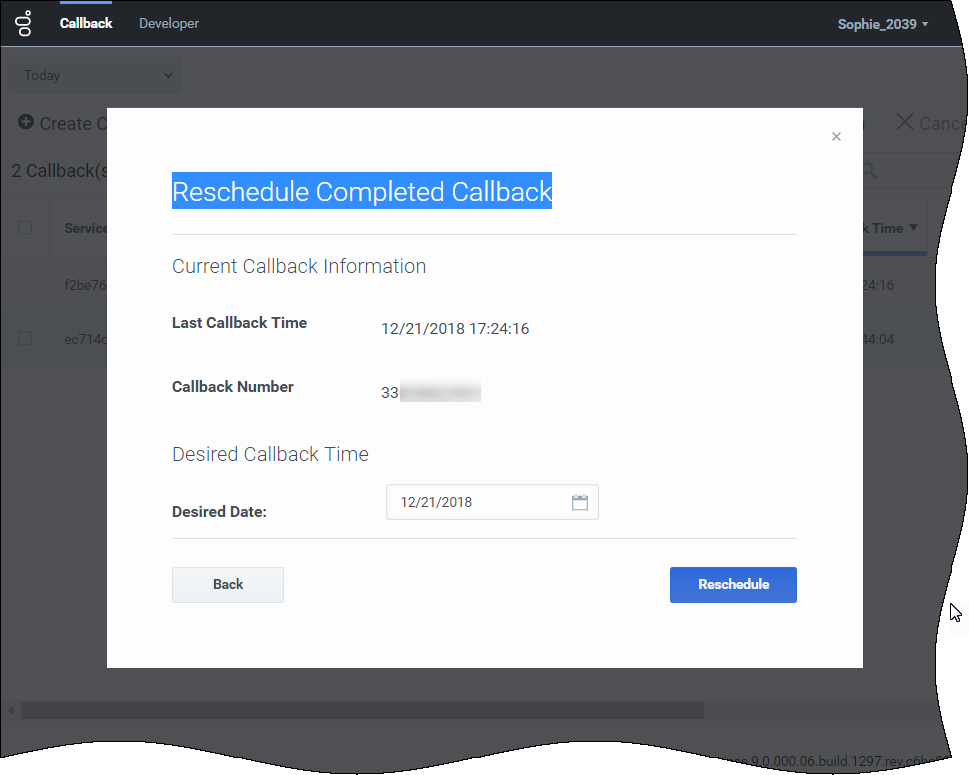Switch to the Developer tab
969x775 pixels.
[169, 23]
